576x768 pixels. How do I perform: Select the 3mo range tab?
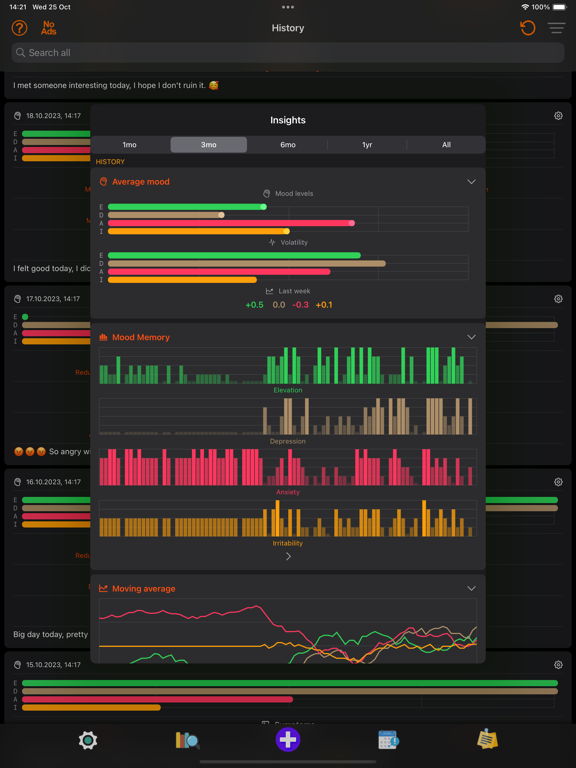(209, 145)
